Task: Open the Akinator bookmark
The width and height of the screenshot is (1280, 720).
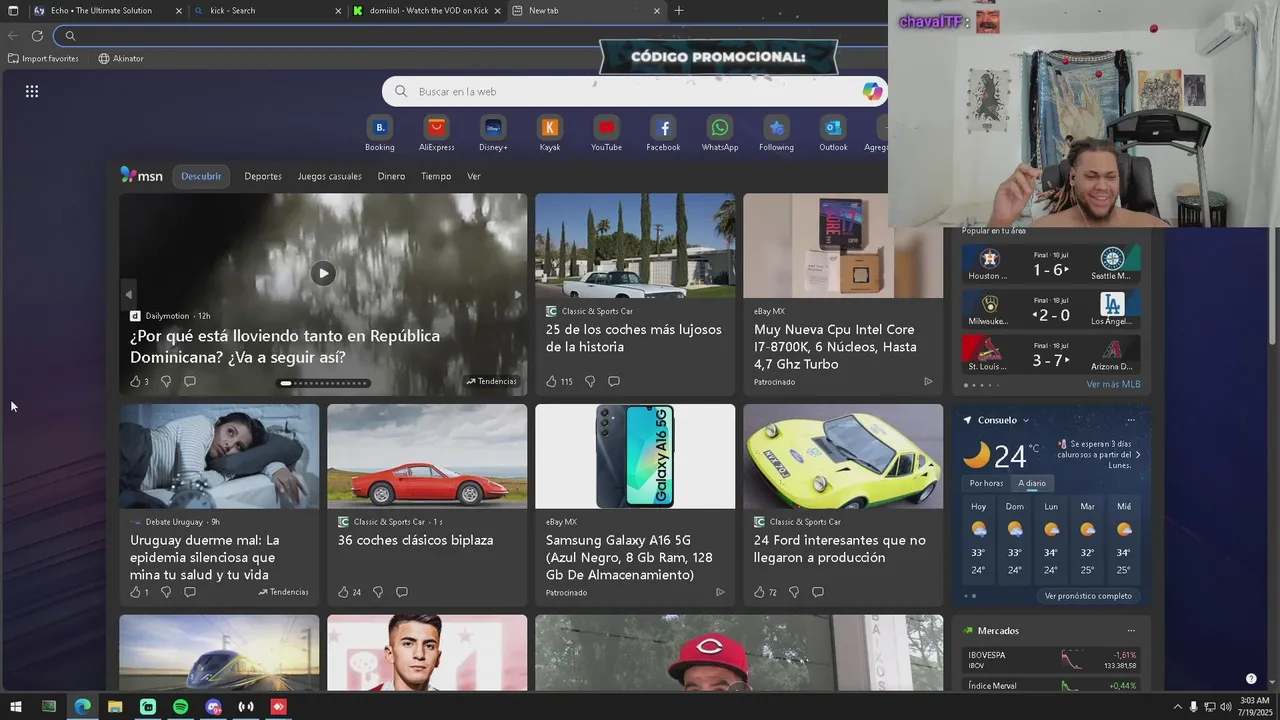Action: pyautogui.click(x=121, y=59)
